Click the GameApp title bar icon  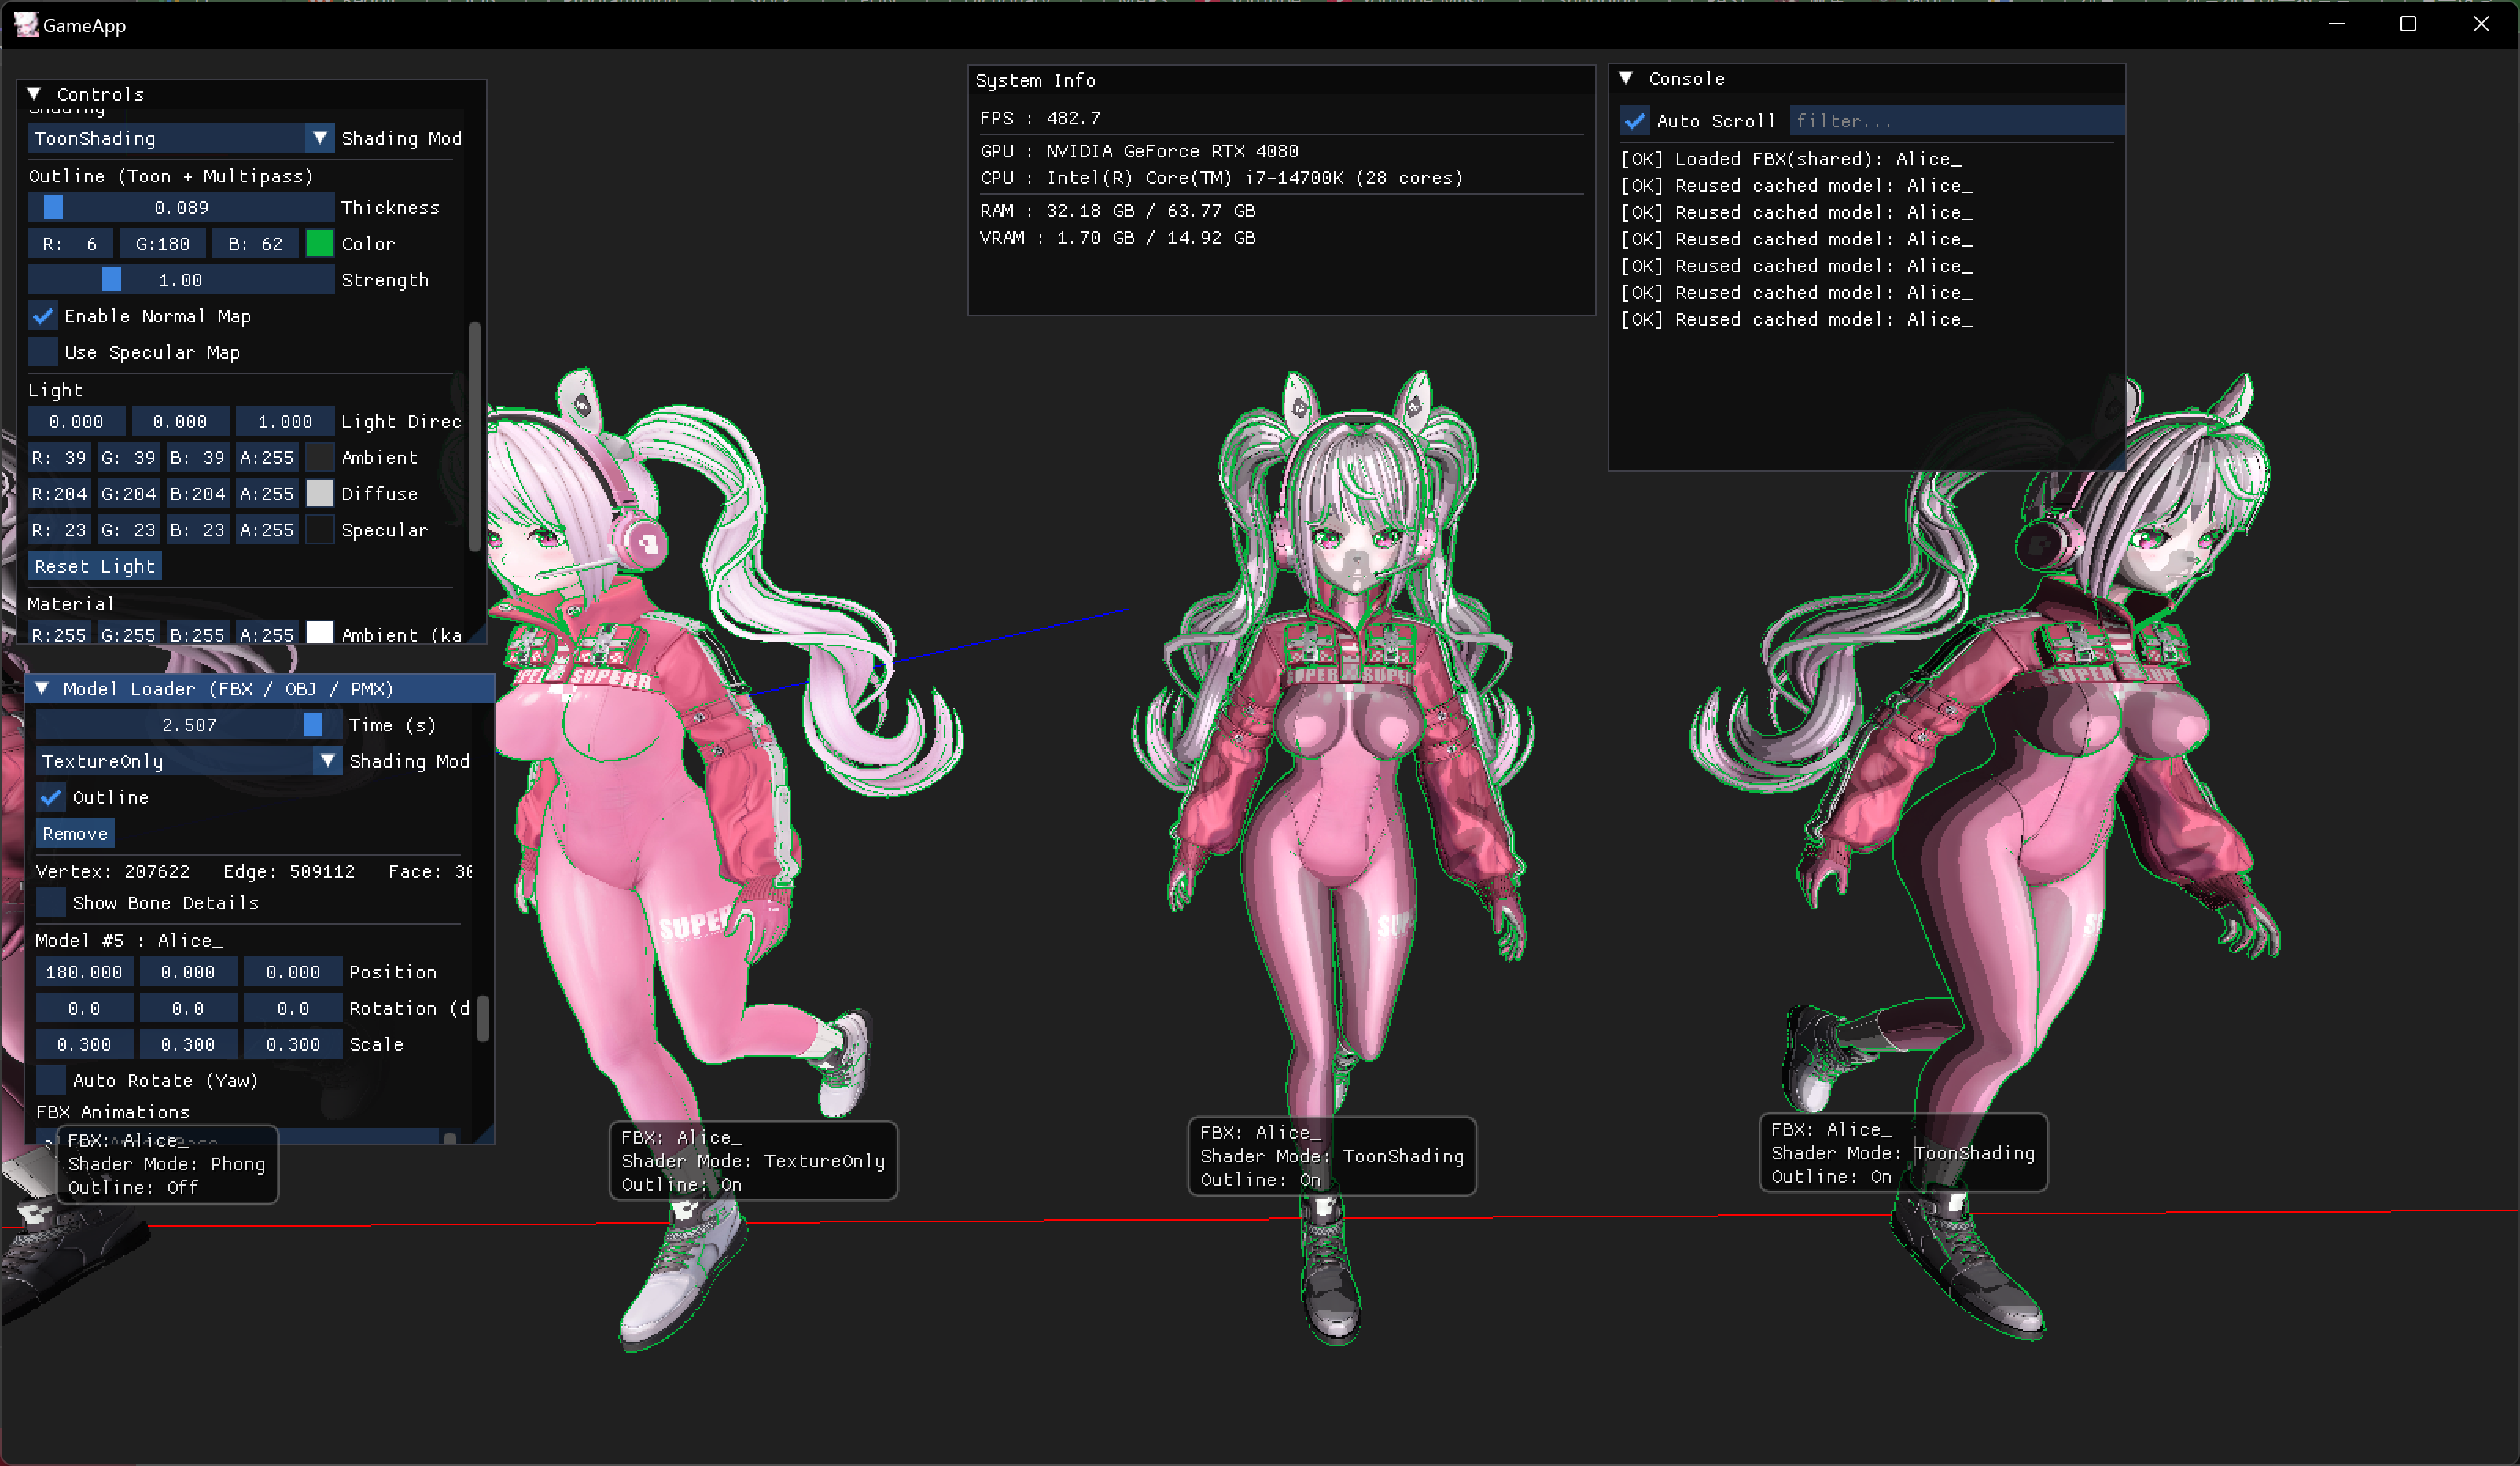(26, 24)
